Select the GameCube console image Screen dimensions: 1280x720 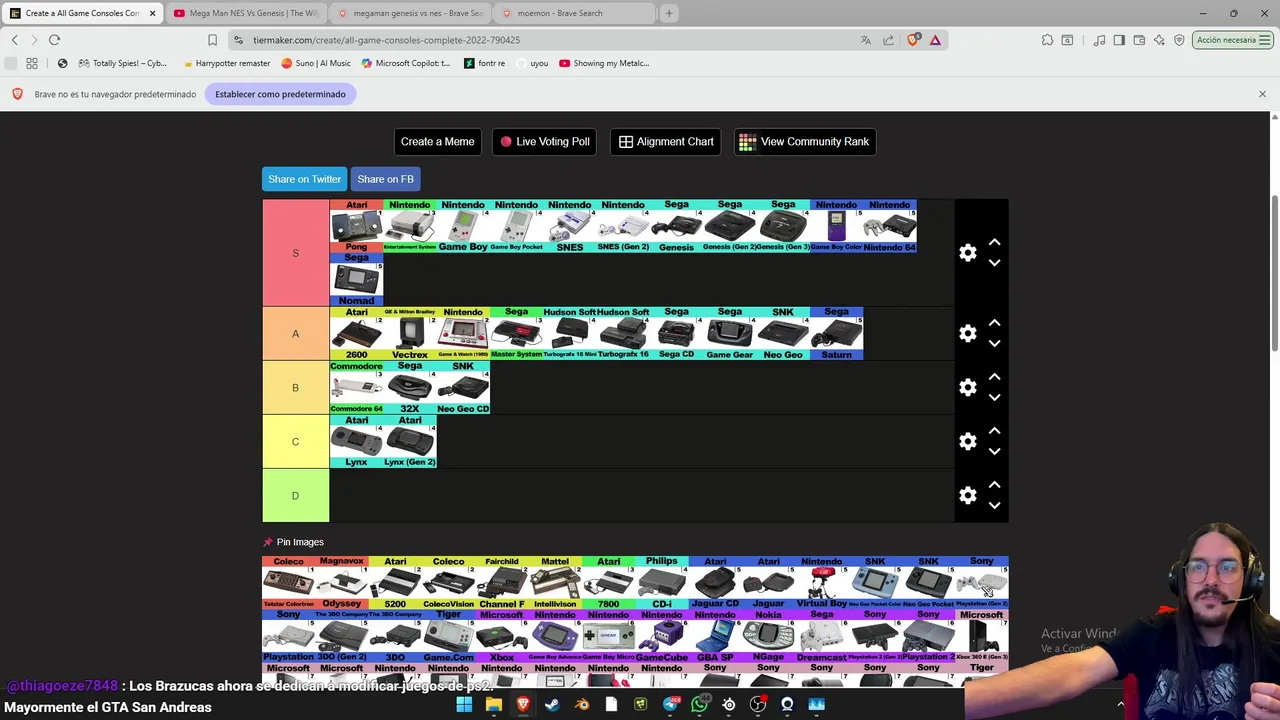point(662,636)
